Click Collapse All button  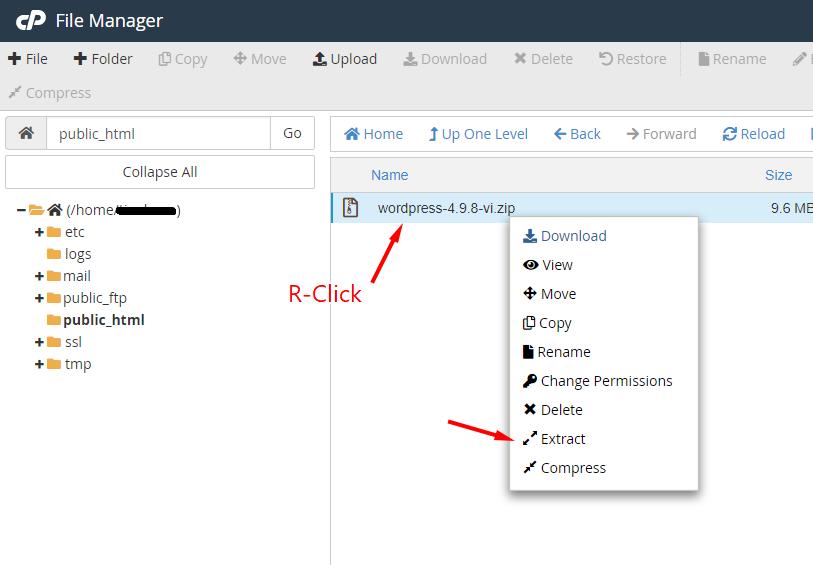[160, 172]
